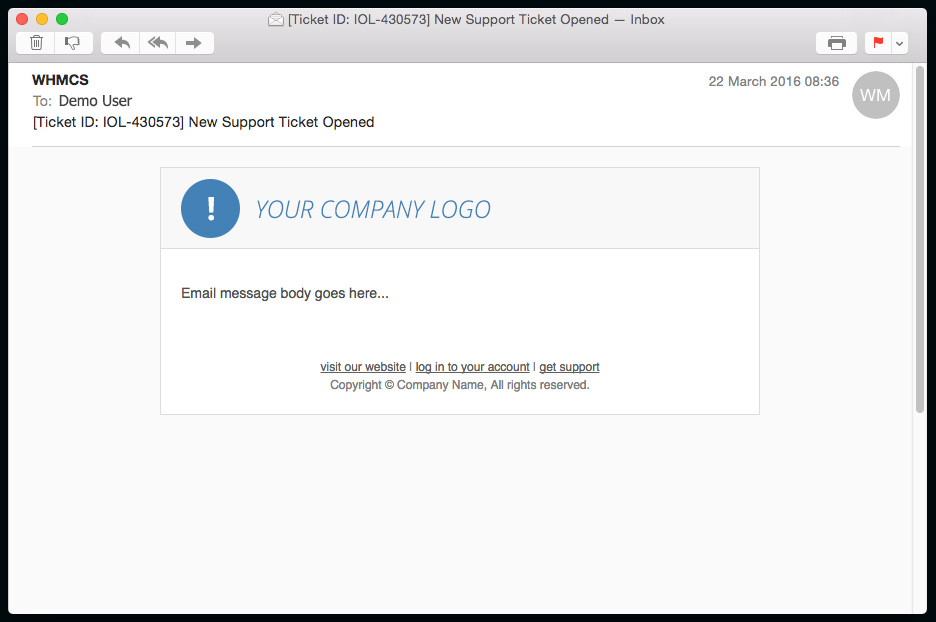Click the copyright Company Name line
Image resolution: width=936 pixels, height=622 pixels.
pos(460,385)
